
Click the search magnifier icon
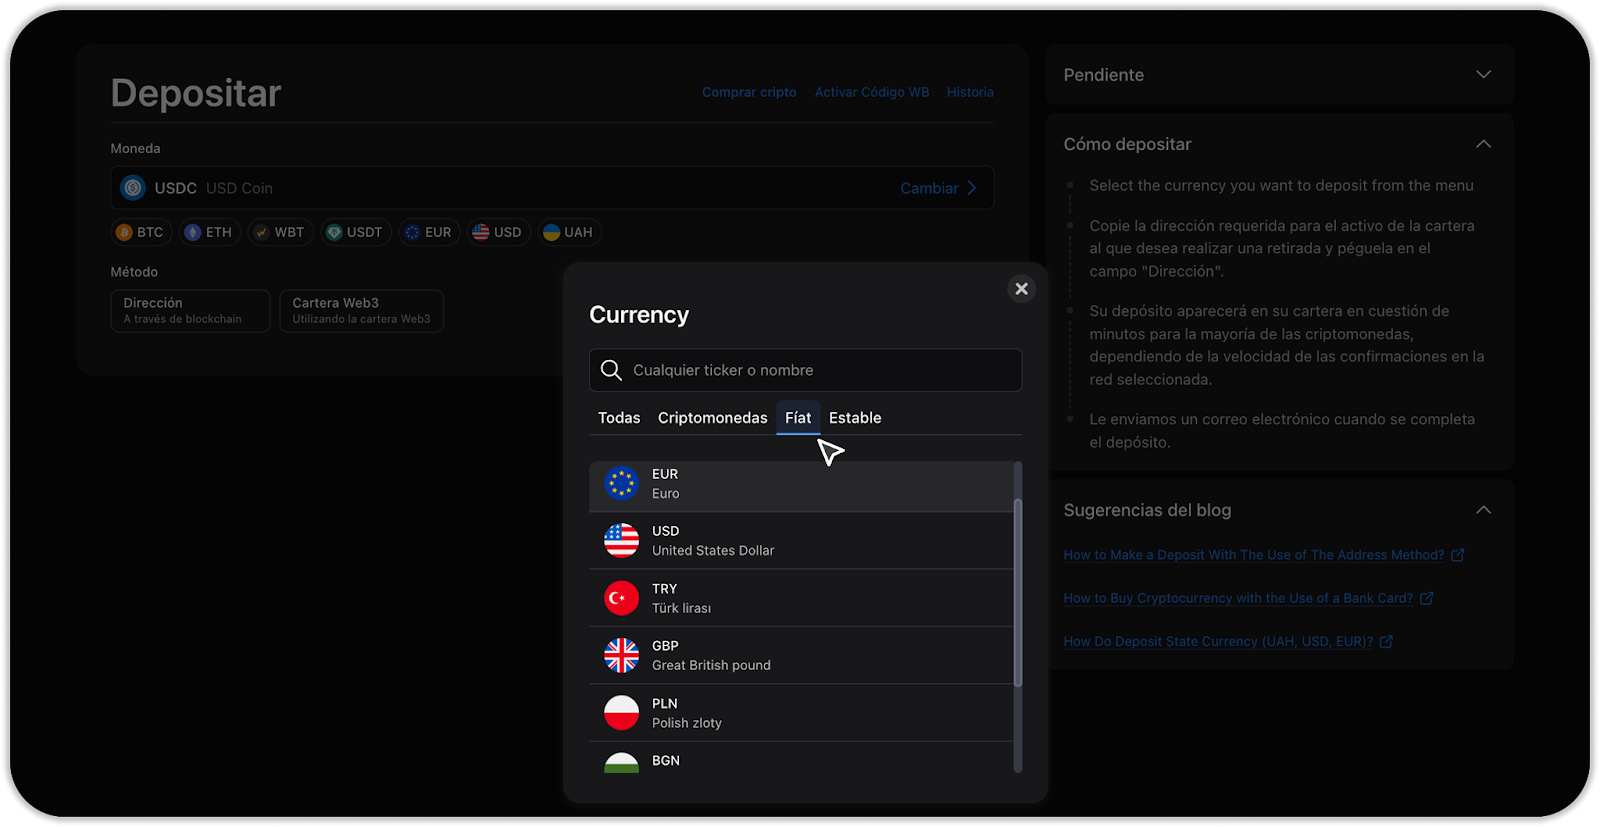point(611,370)
